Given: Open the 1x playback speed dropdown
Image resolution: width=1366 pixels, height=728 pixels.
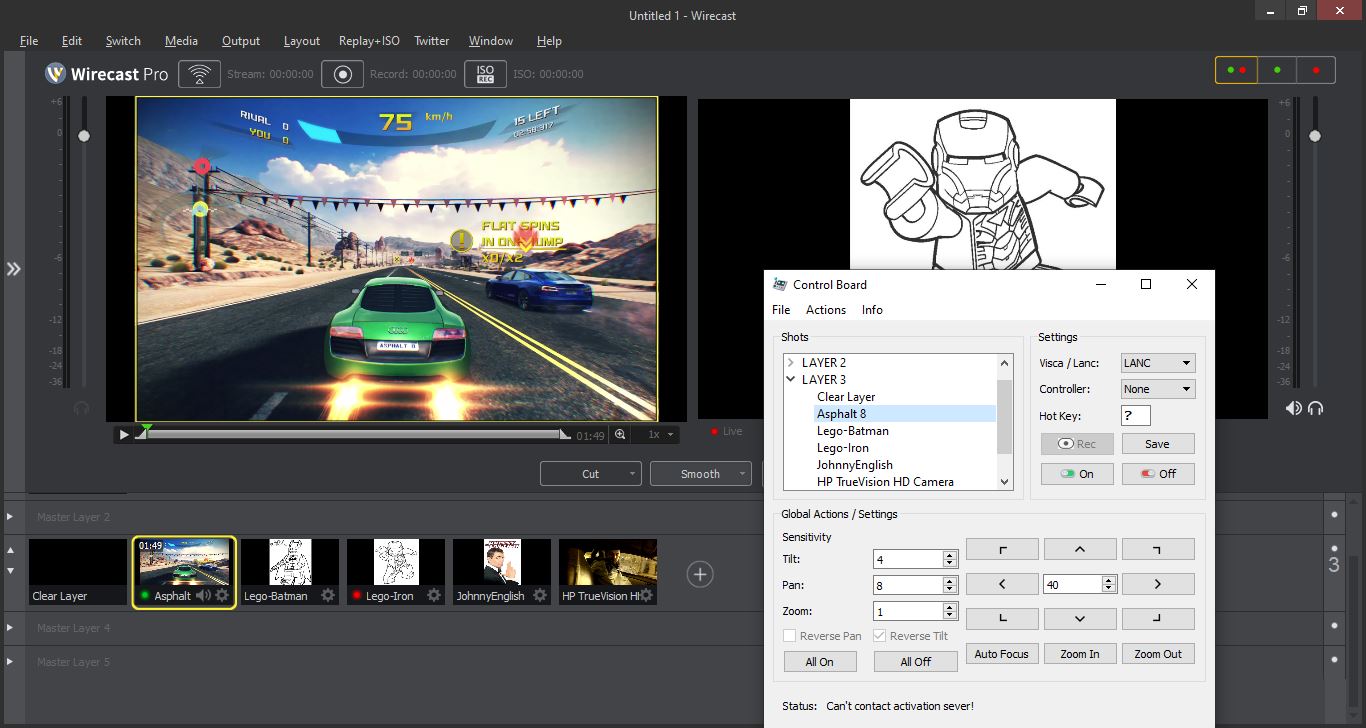Looking at the screenshot, I should pyautogui.click(x=659, y=434).
